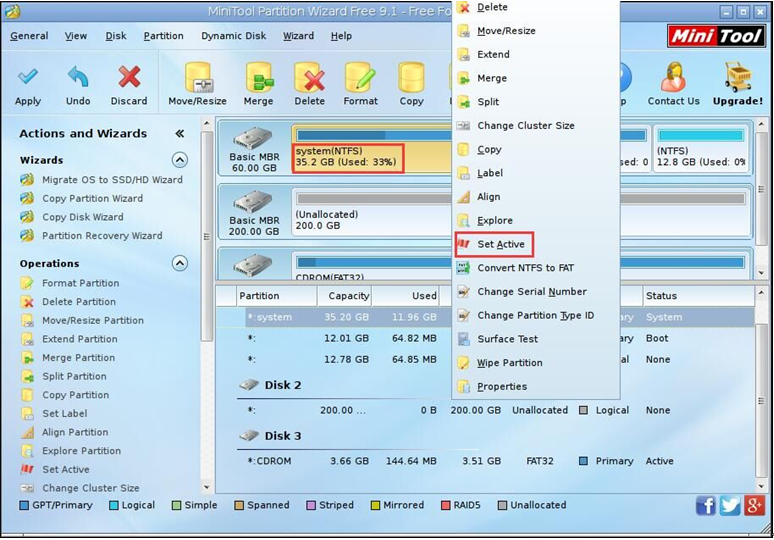Sort by the Capacity column header
The height and width of the screenshot is (540, 774).
pos(344,296)
